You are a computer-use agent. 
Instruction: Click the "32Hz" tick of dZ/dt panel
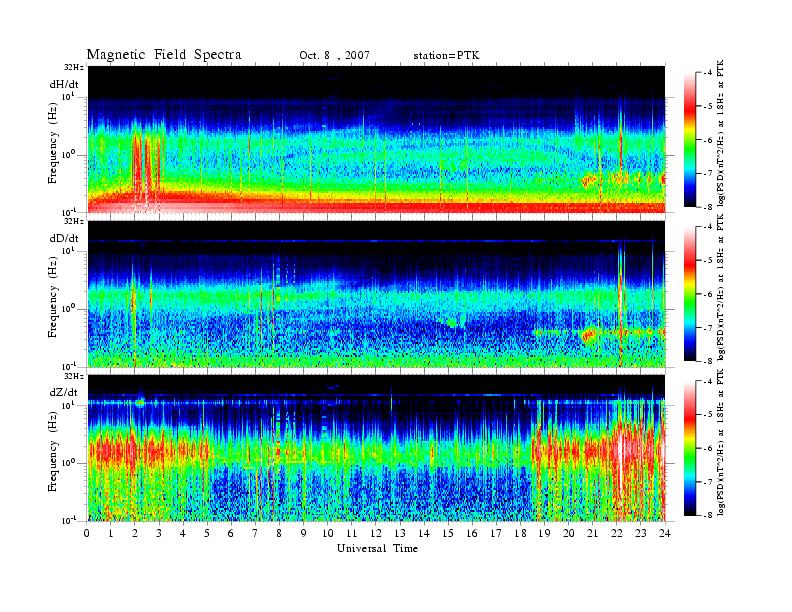coord(74,376)
